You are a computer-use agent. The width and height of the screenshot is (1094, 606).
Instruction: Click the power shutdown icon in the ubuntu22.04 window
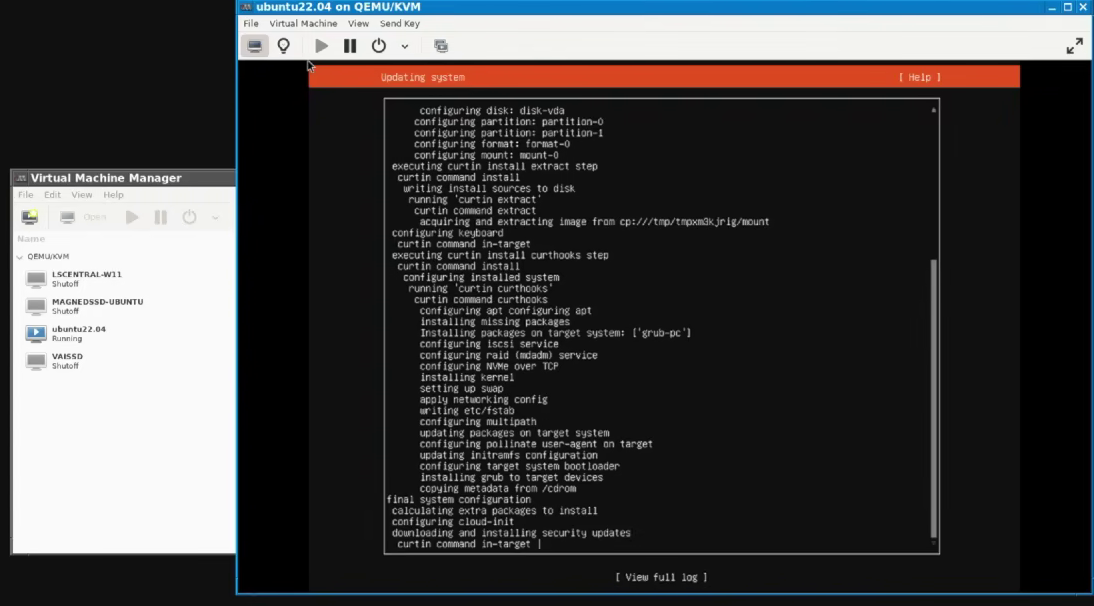click(x=378, y=46)
